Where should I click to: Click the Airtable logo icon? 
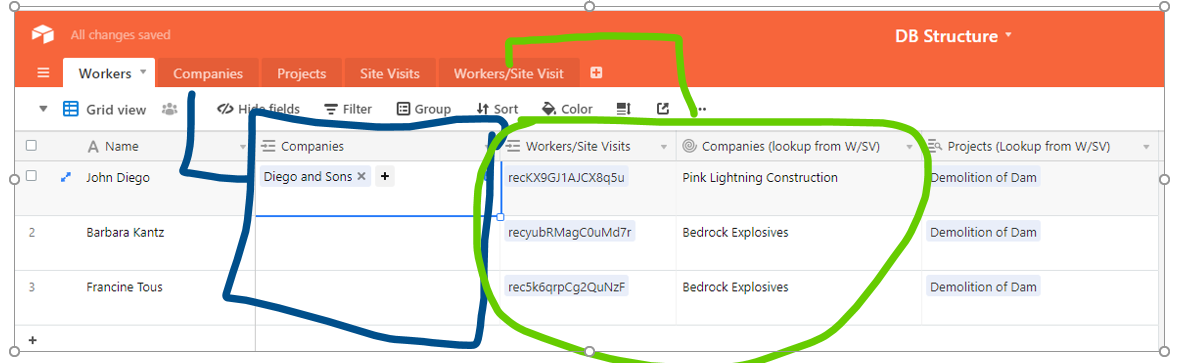click(43, 35)
